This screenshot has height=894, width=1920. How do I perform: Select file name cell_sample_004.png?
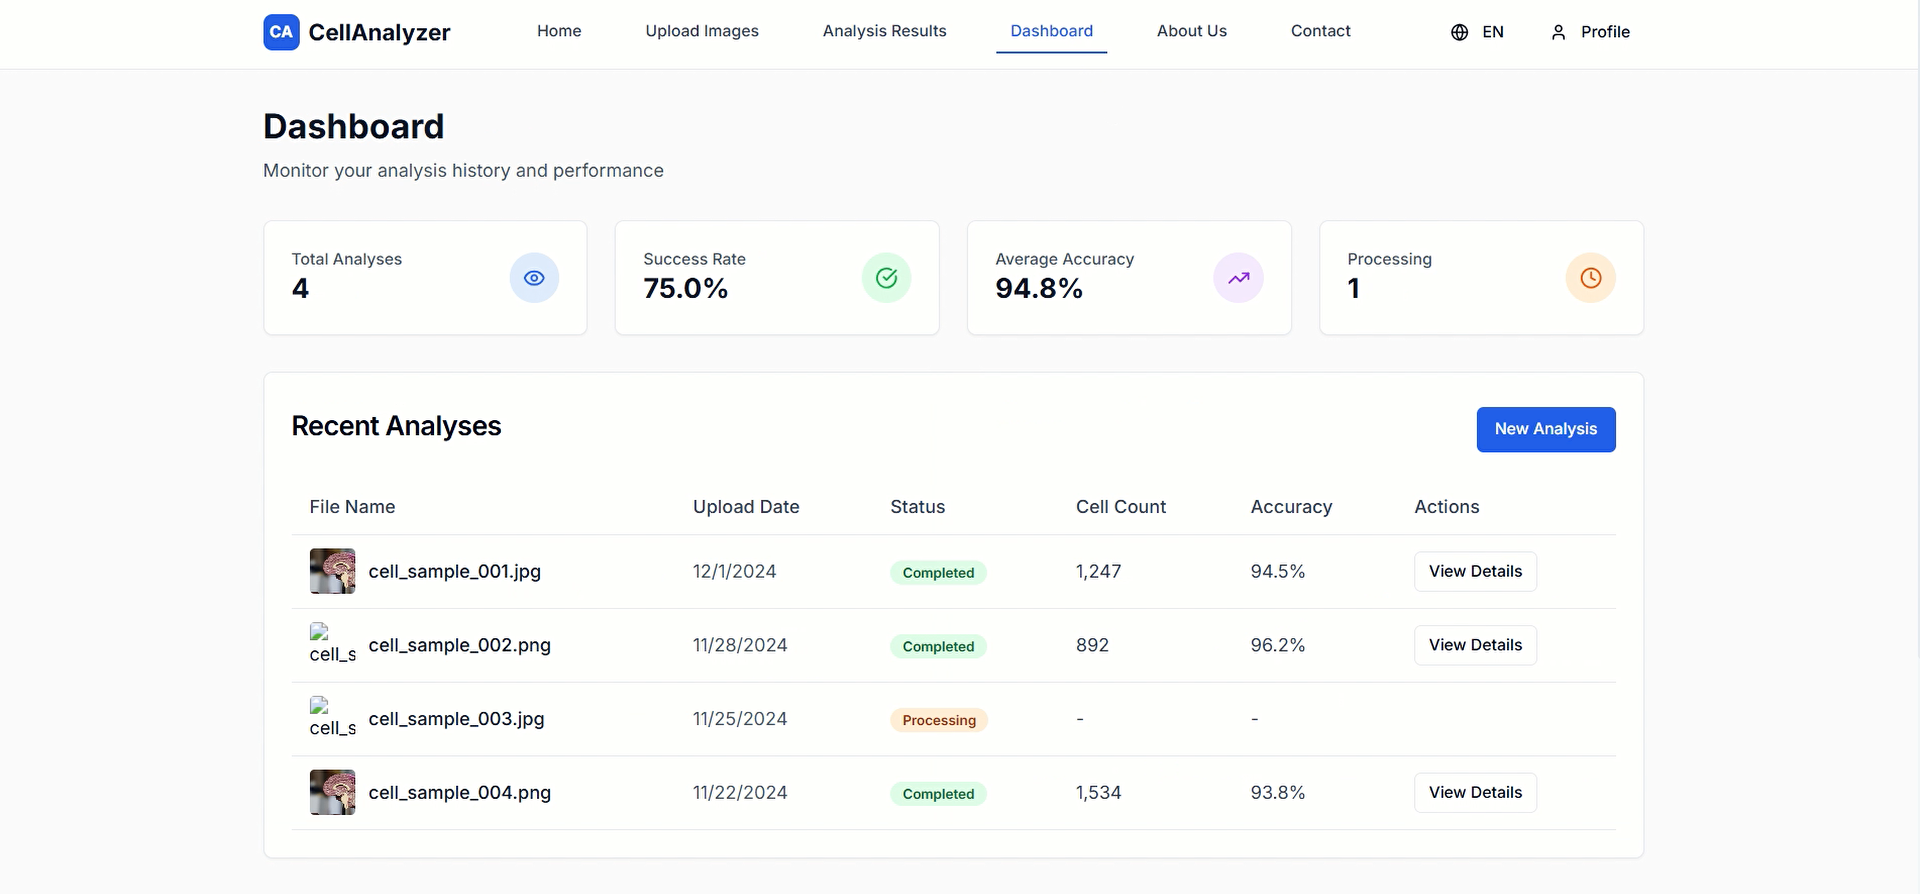(459, 792)
